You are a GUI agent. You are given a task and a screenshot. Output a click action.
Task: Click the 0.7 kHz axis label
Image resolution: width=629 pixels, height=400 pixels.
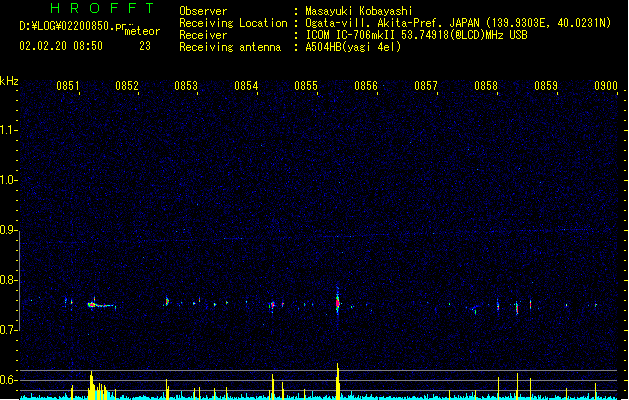point(8,330)
